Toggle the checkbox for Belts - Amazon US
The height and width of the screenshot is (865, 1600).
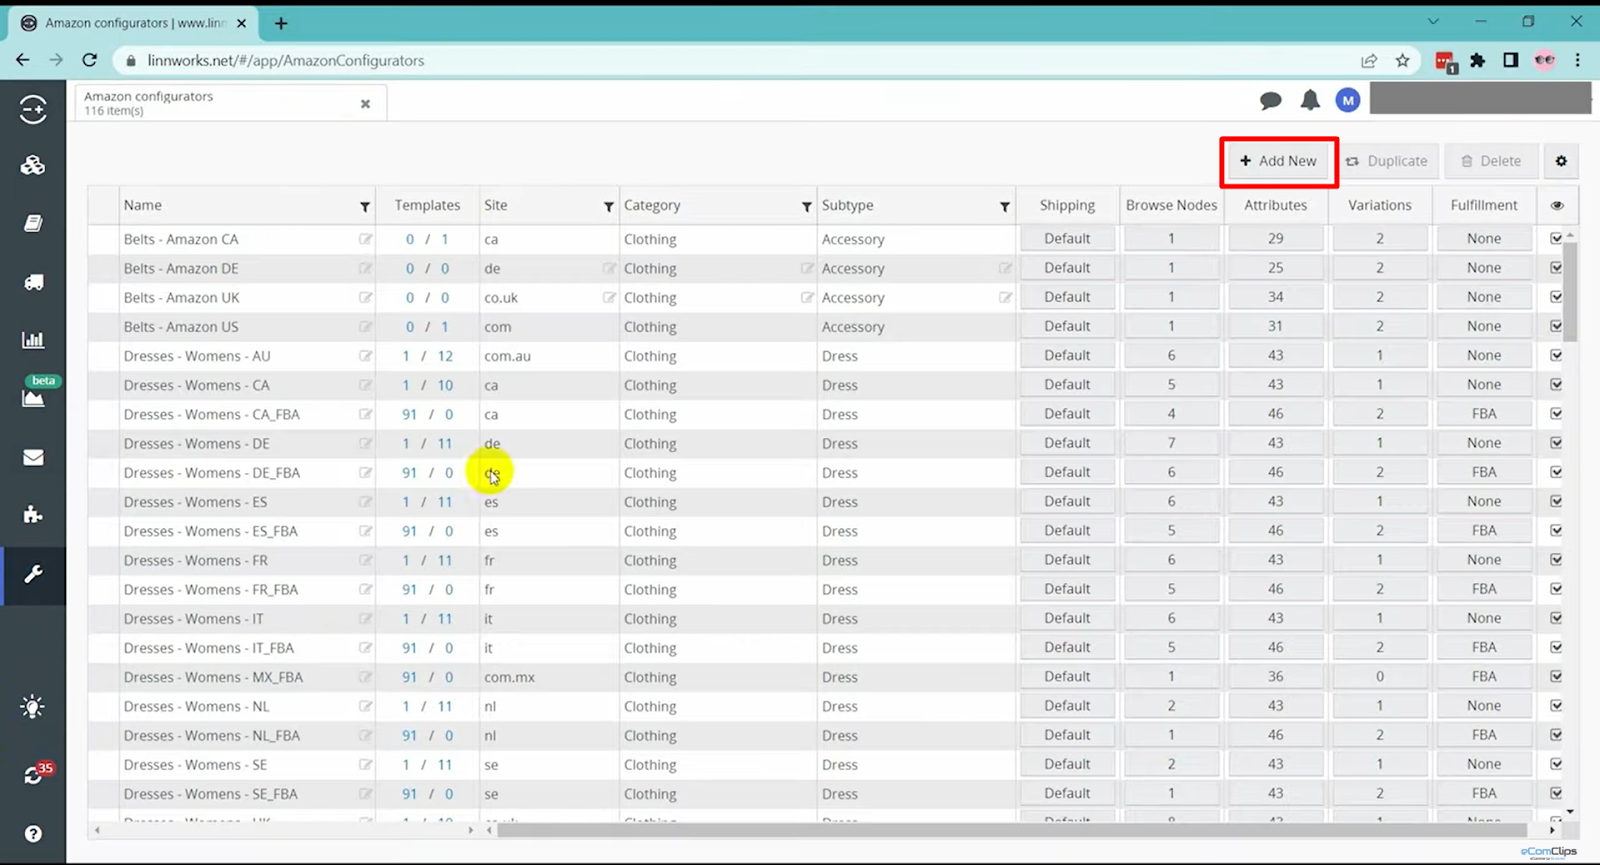[x=1556, y=326]
